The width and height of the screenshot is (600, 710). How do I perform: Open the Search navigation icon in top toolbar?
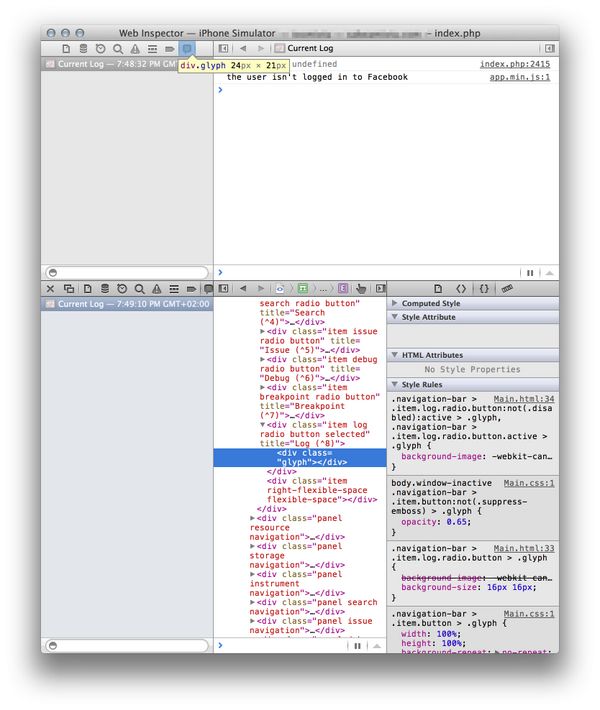point(118,48)
